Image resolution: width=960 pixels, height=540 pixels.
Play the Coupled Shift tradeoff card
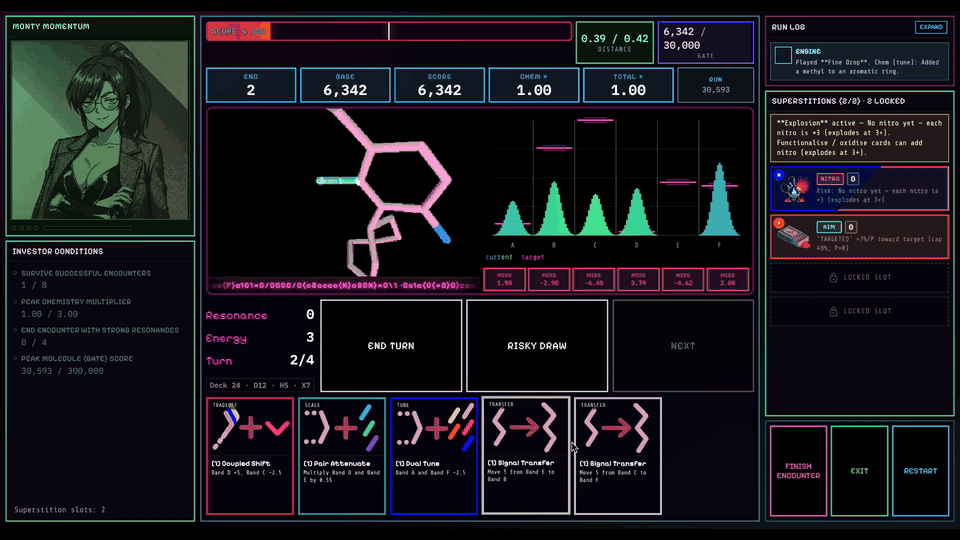click(x=250, y=456)
